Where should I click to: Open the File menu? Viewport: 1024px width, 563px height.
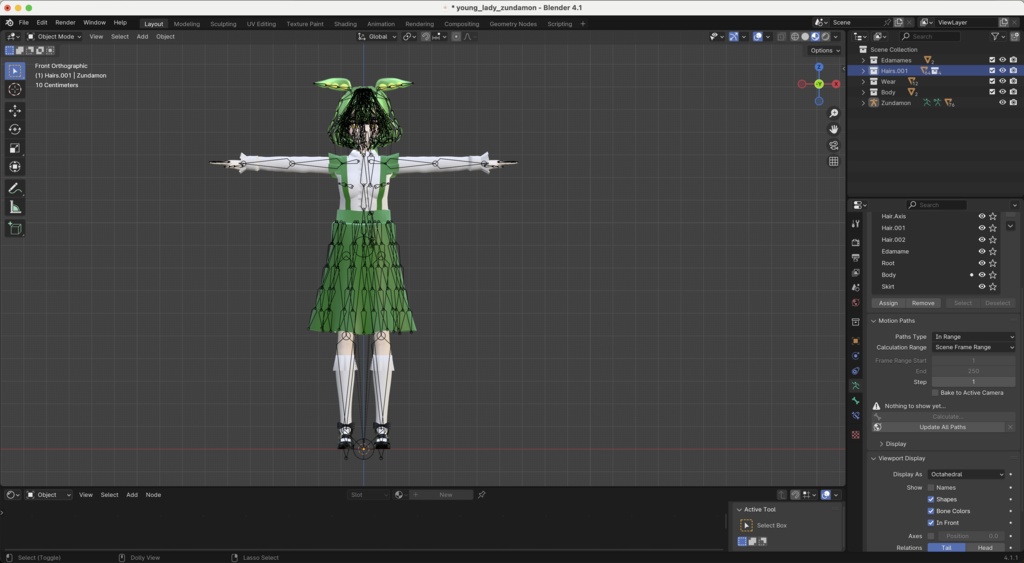[x=24, y=22]
